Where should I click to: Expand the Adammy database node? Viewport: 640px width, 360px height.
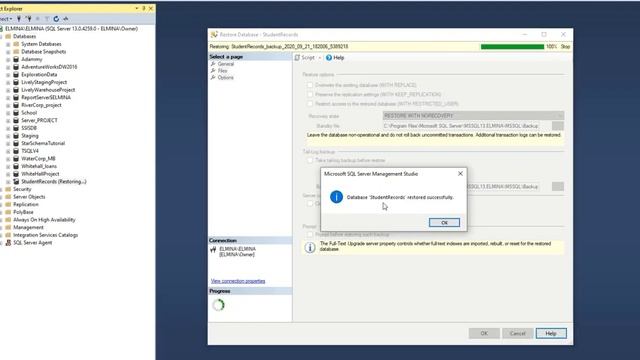pyautogui.click(x=8, y=59)
